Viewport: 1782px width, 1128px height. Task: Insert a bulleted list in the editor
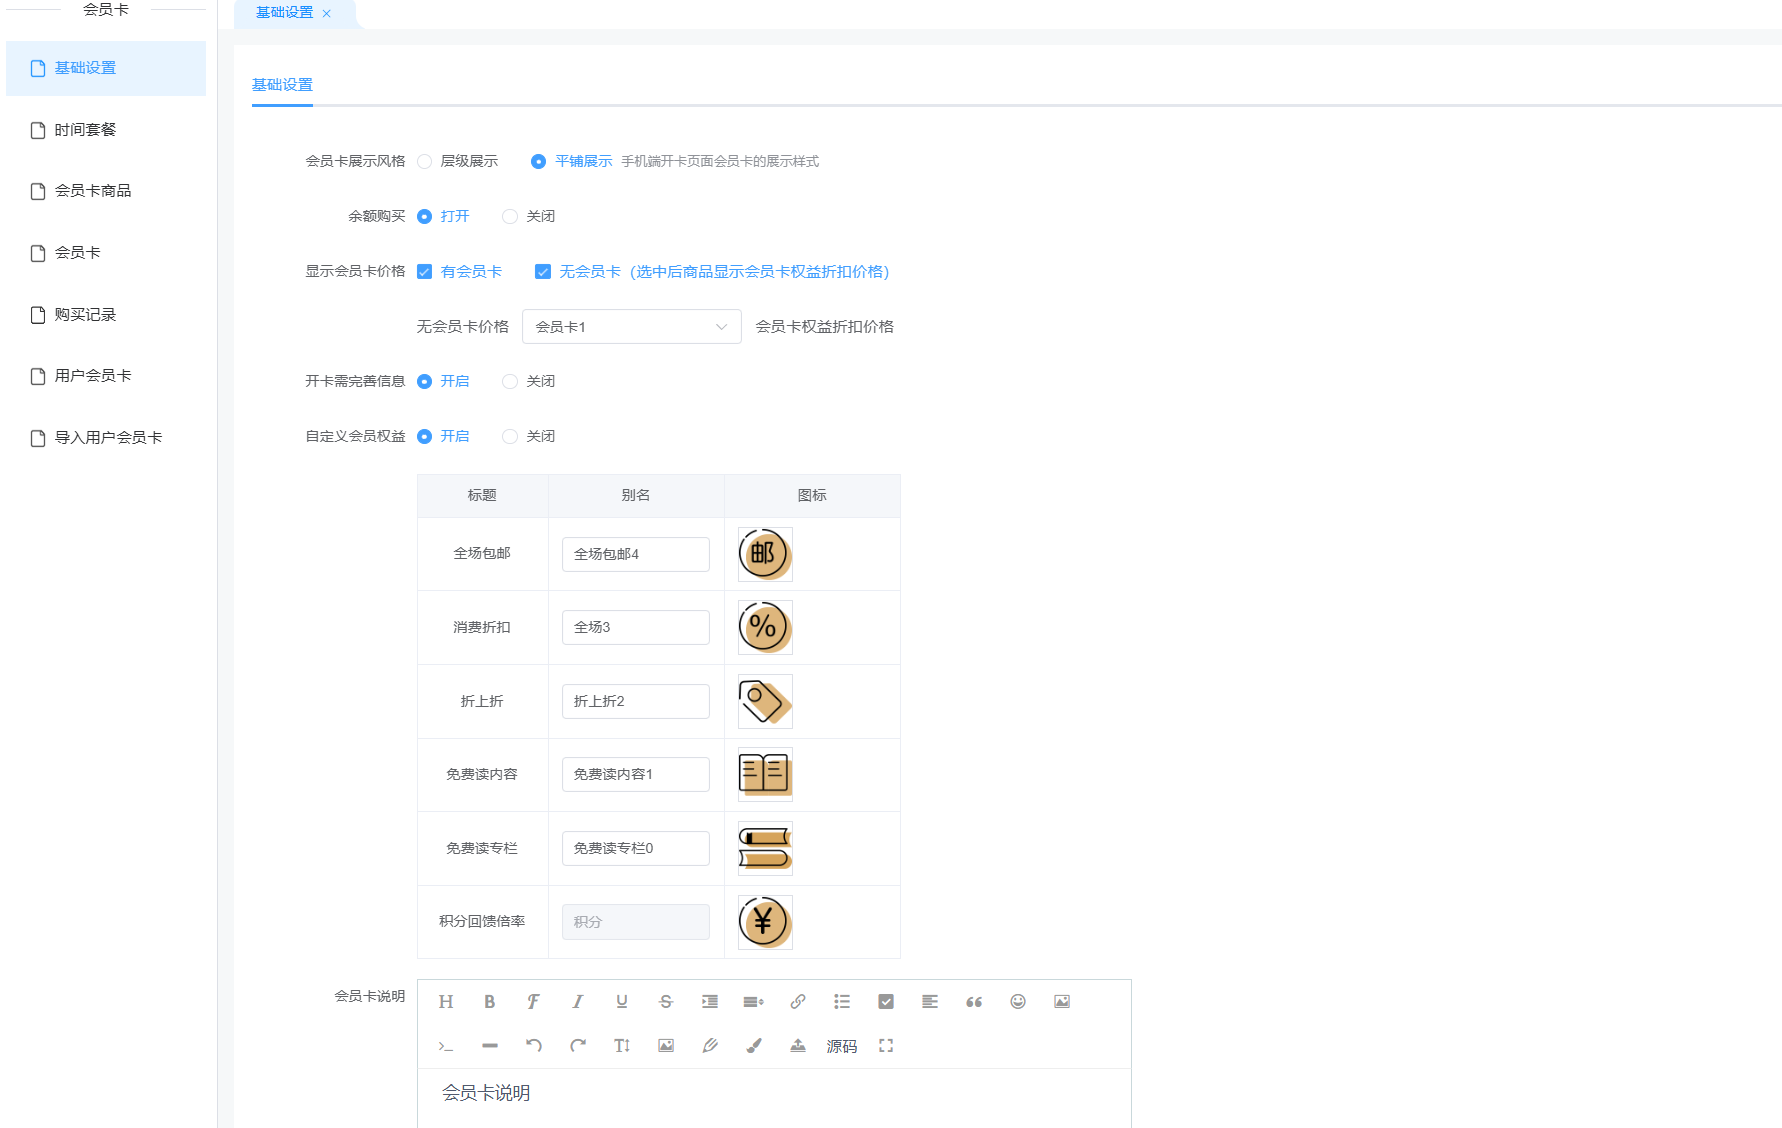[842, 1002]
